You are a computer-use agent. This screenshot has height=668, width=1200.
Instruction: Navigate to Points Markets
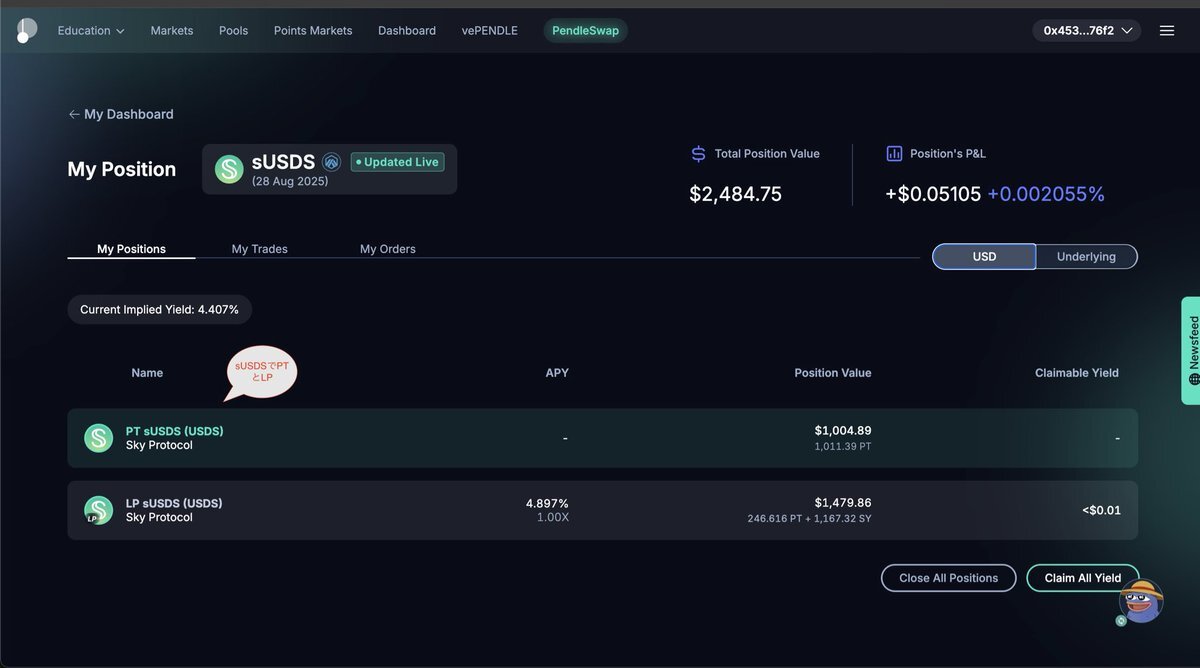tap(313, 31)
